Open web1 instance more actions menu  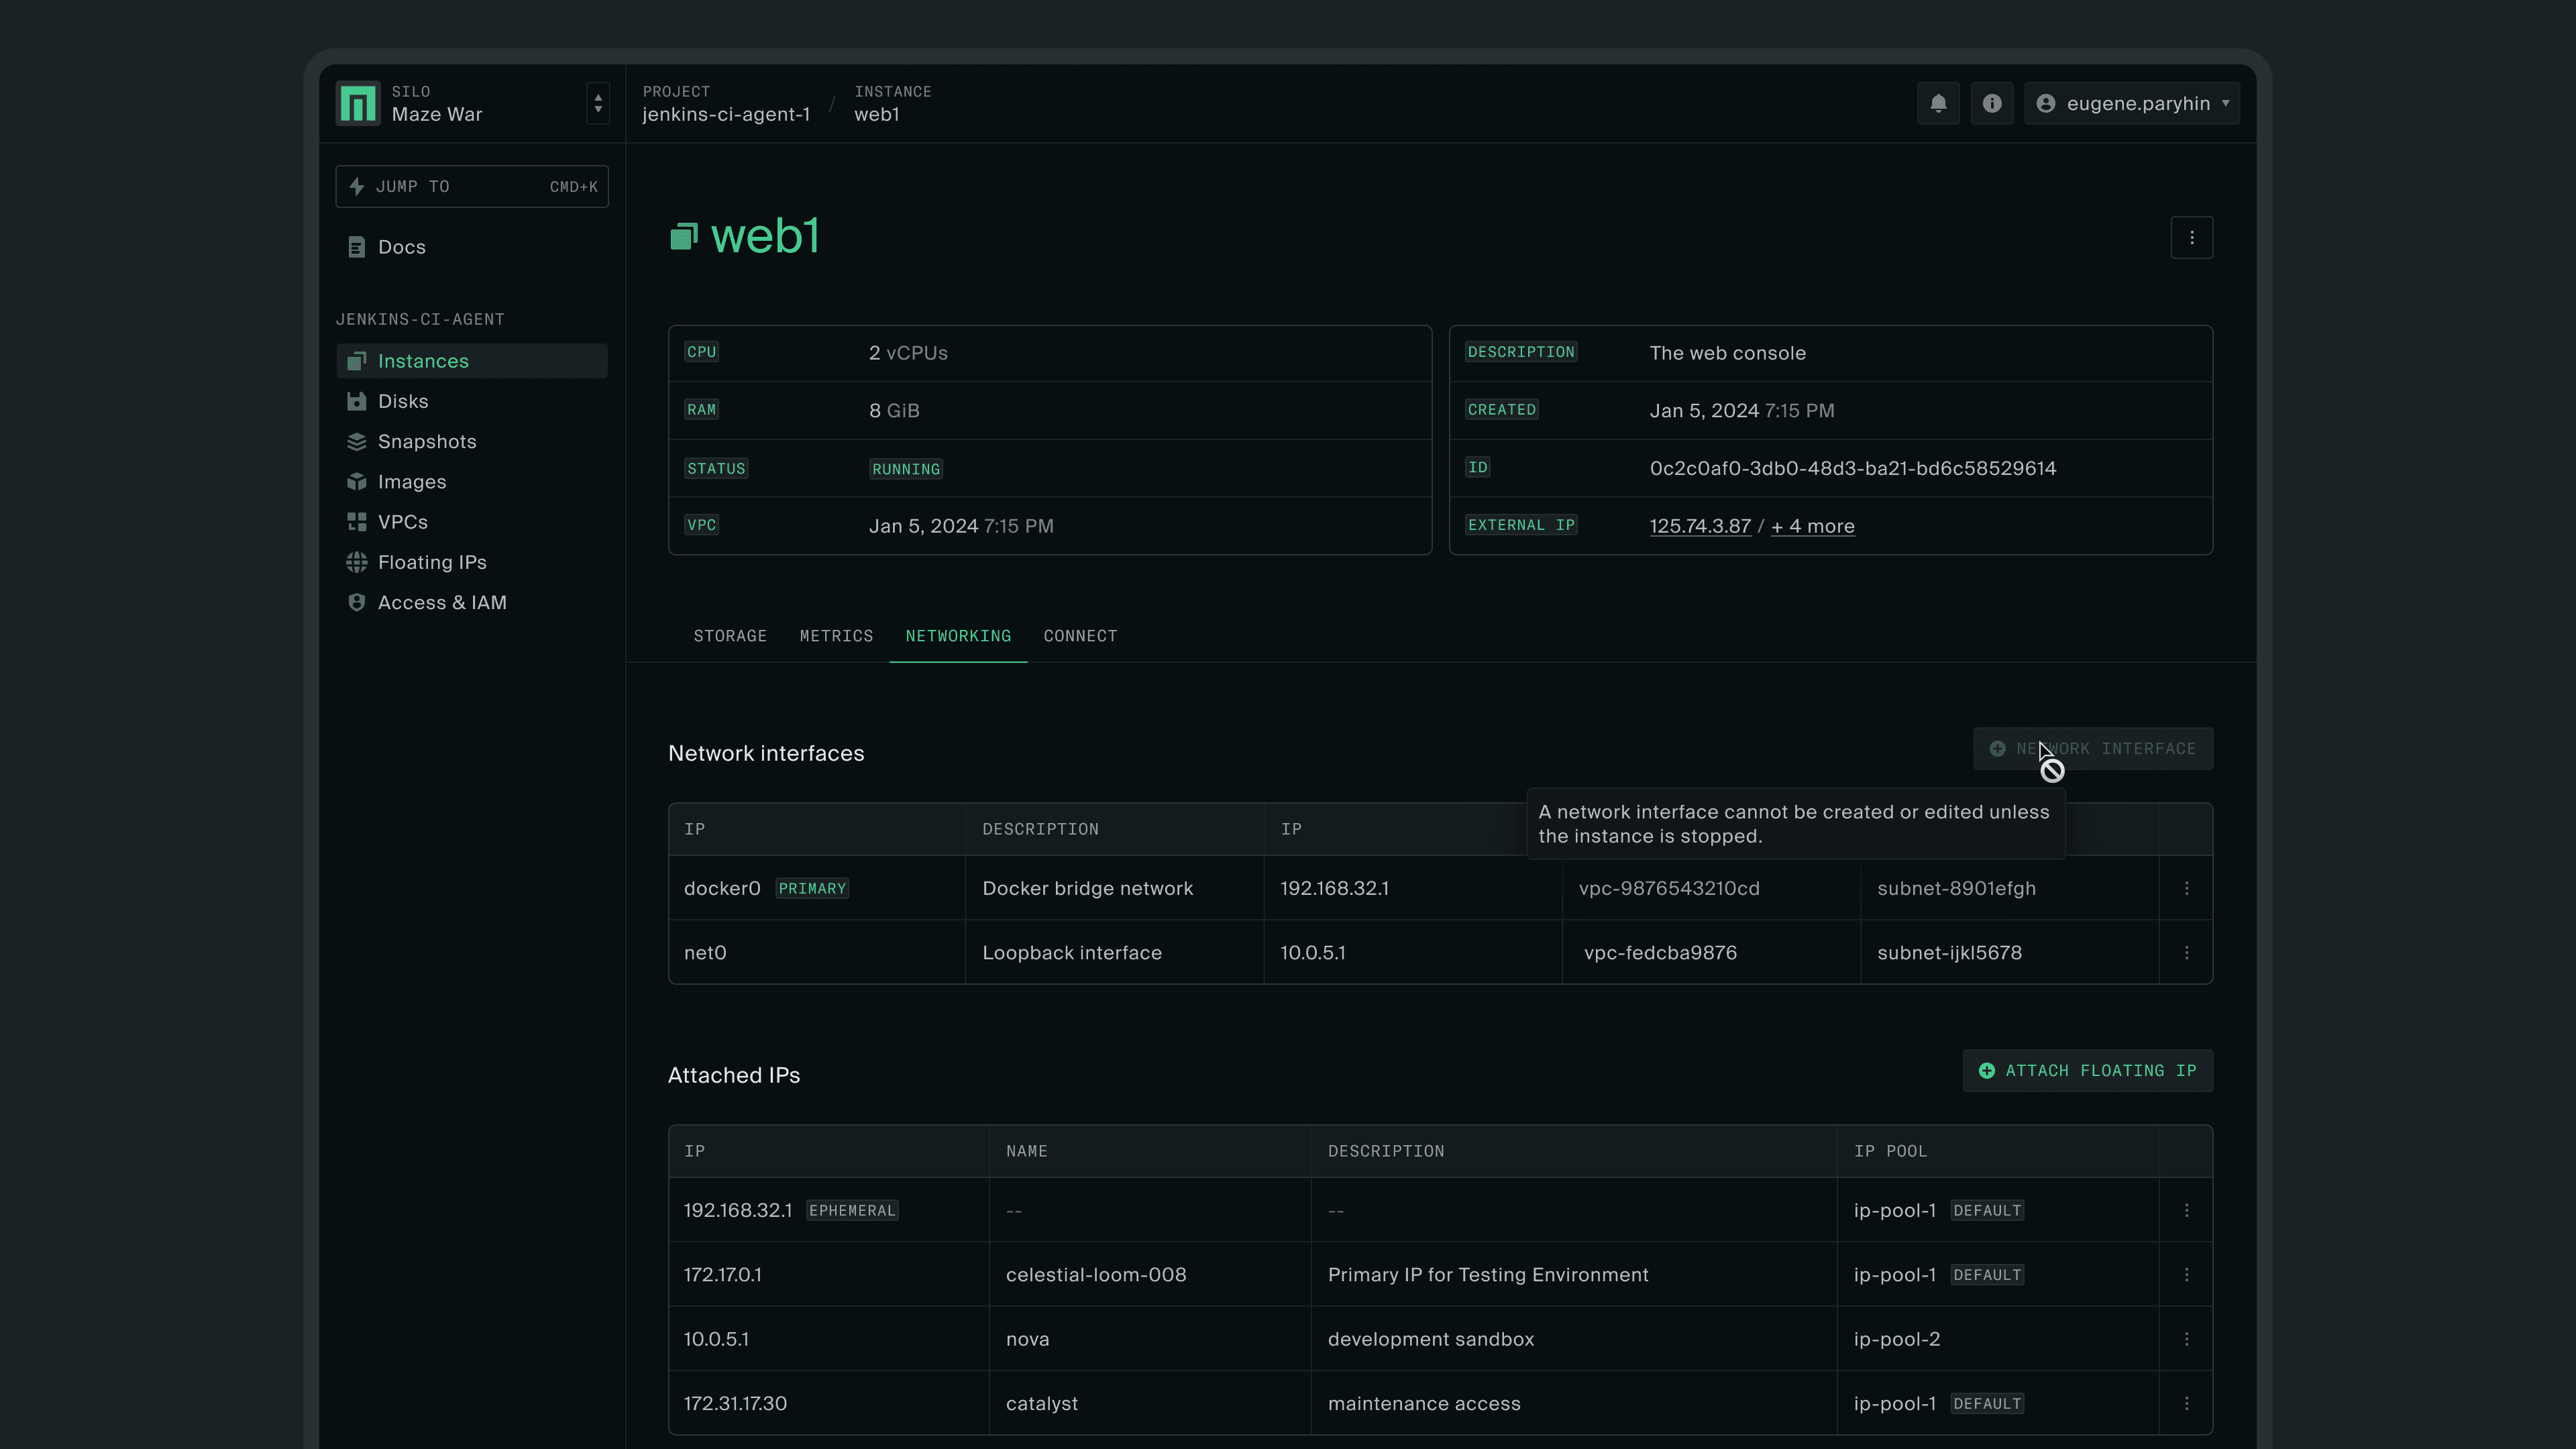click(x=2192, y=237)
